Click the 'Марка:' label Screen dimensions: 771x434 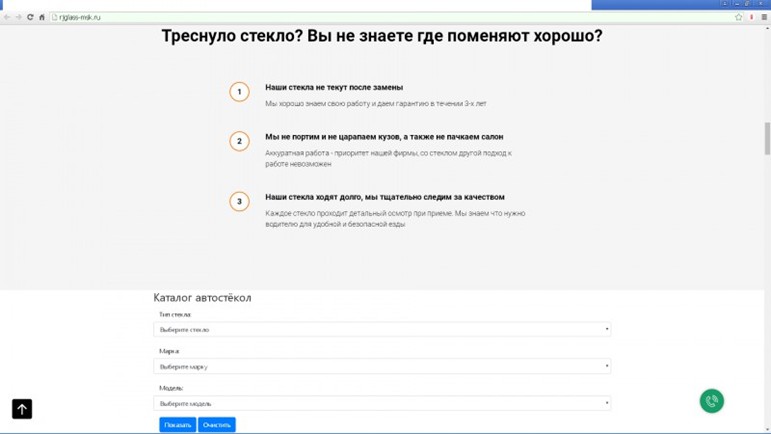(169, 351)
